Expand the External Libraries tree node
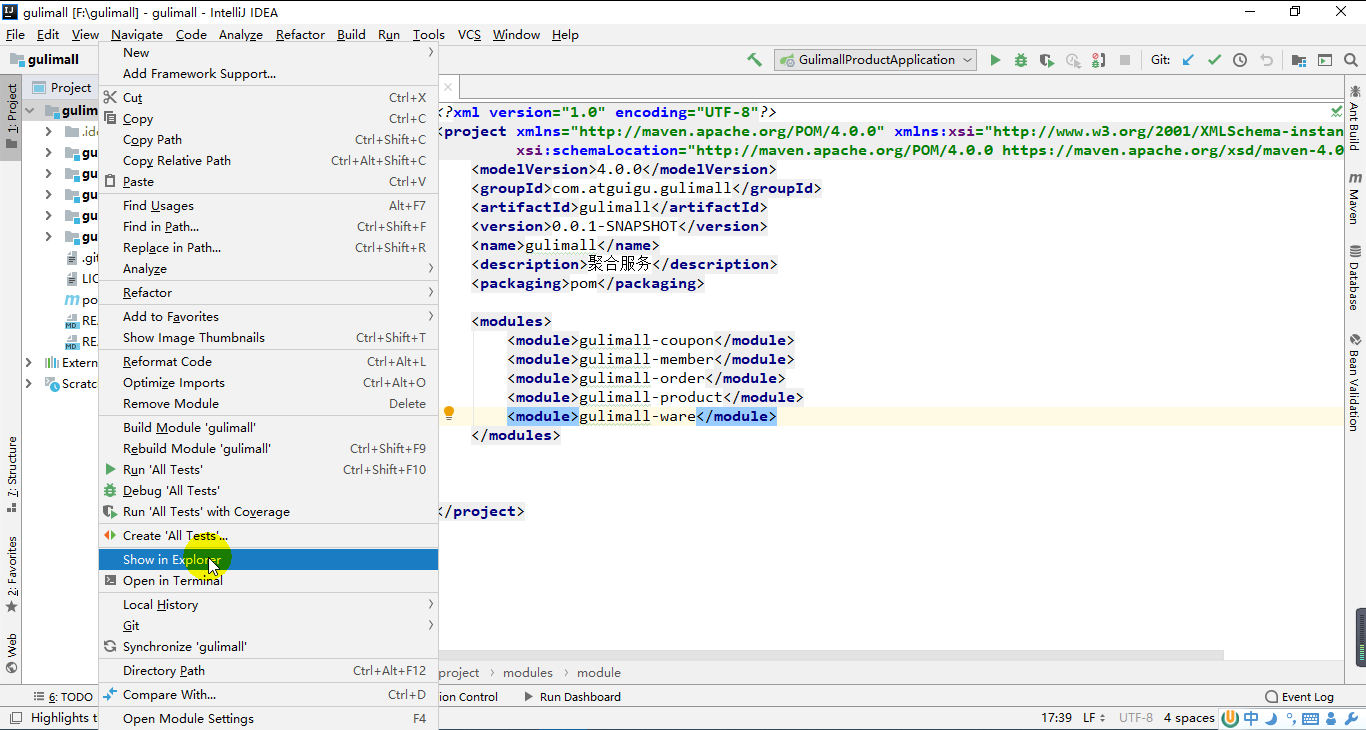The width and height of the screenshot is (1366, 730). (29, 363)
